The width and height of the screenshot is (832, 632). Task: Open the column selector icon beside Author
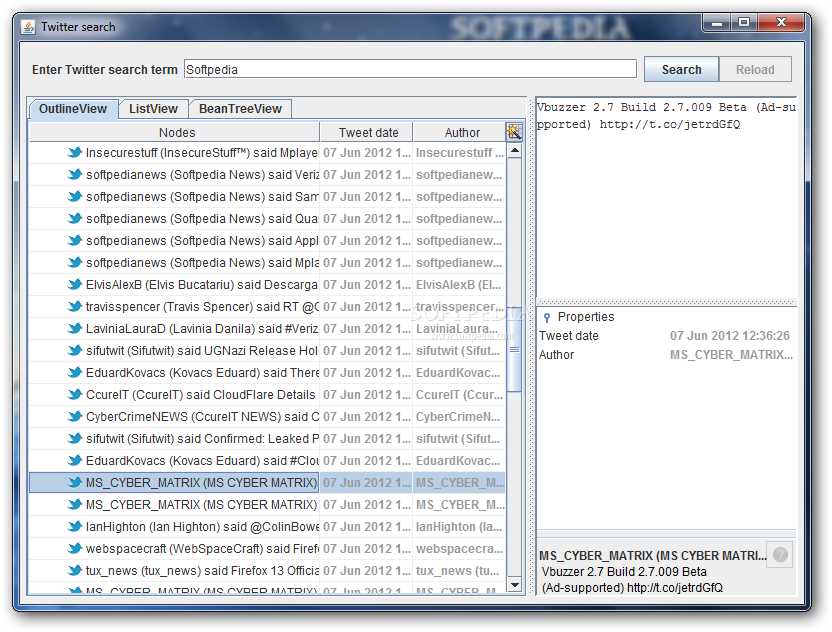pyautogui.click(x=514, y=132)
